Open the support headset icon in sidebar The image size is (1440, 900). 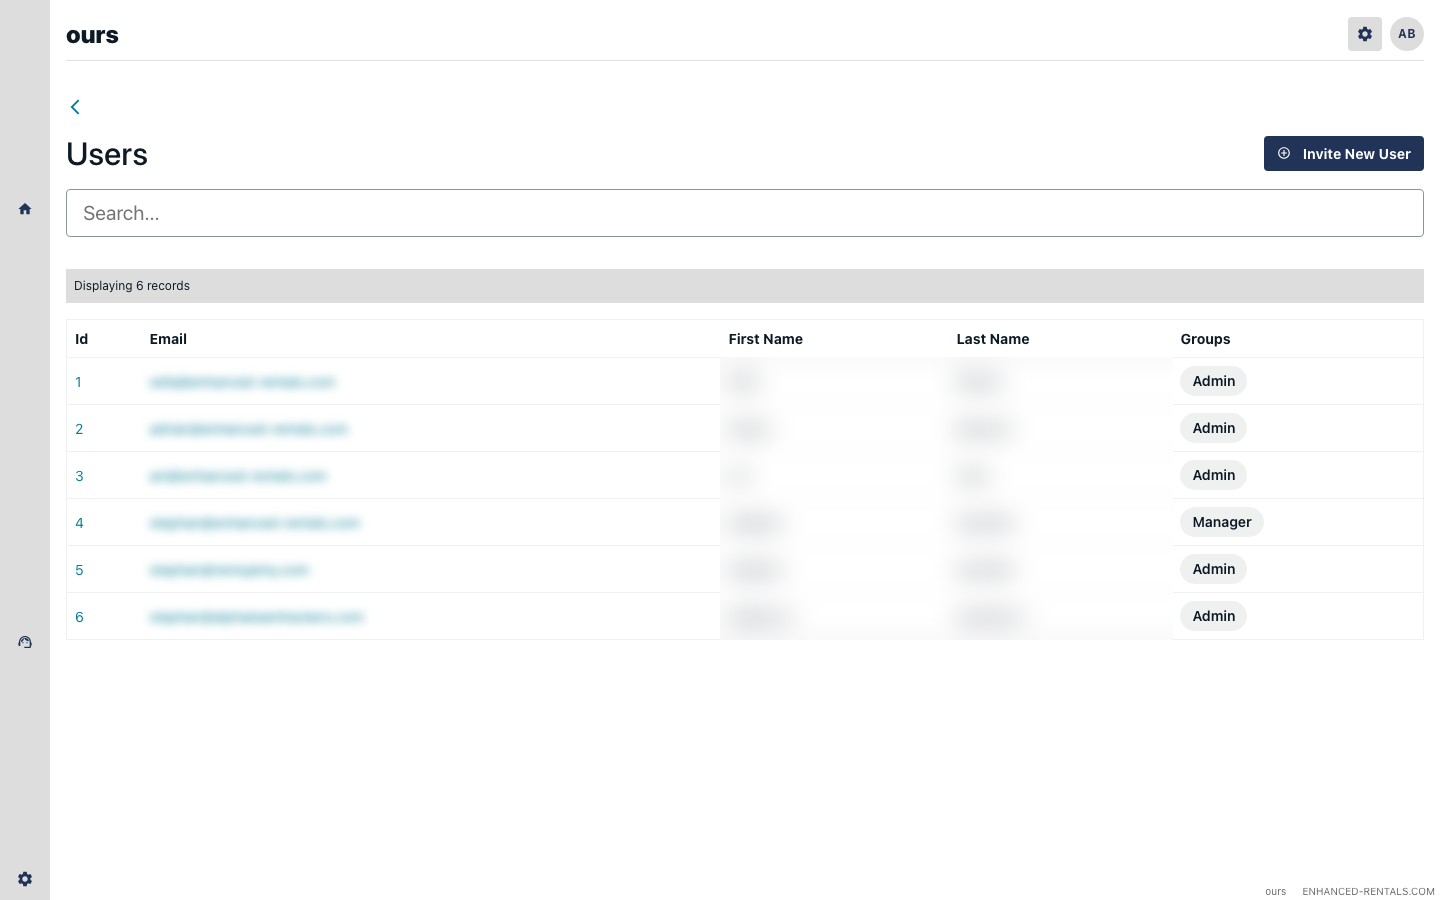[x=25, y=642]
